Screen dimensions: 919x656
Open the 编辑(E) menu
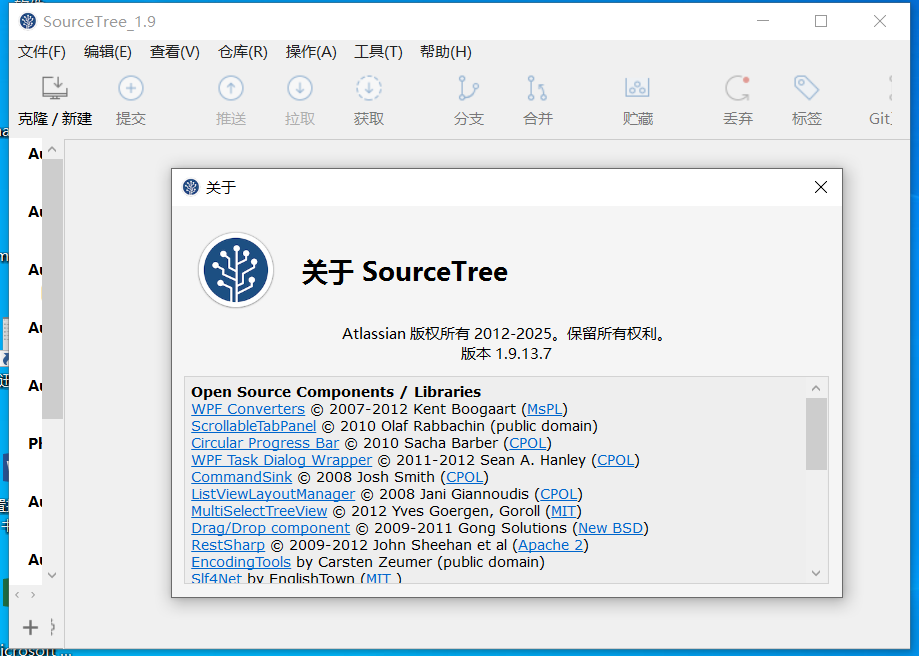coord(108,52)
